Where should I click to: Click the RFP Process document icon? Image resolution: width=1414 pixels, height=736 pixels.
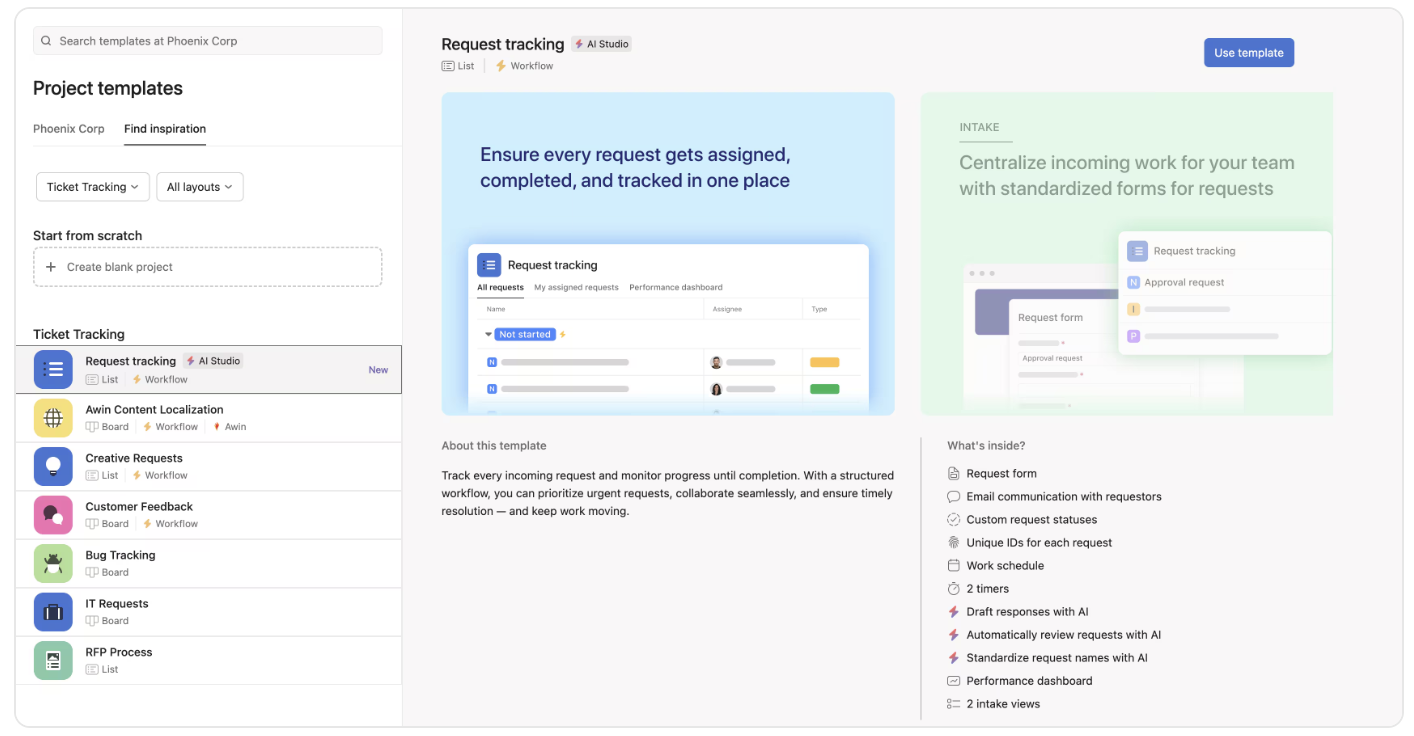pos(53,660)
